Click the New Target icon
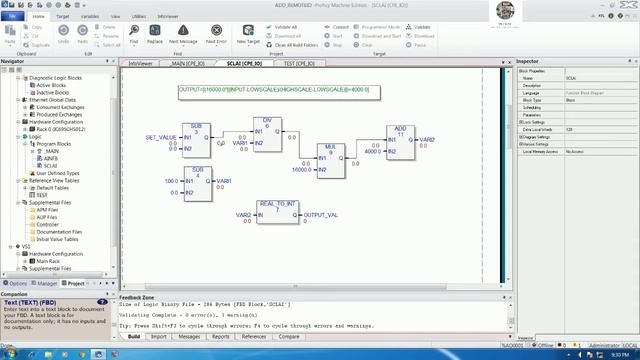 tap(248, 30)
